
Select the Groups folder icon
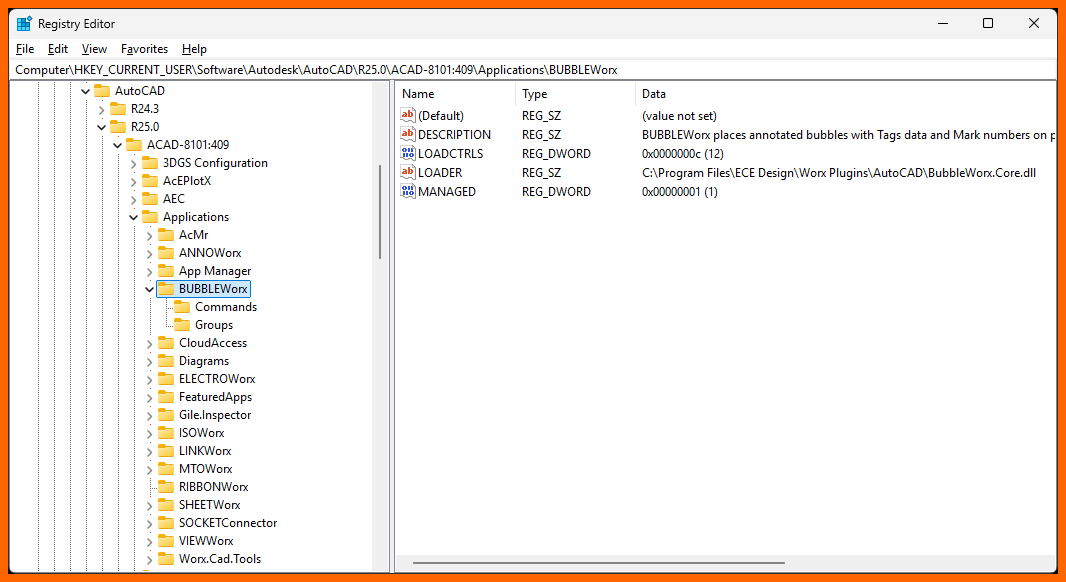(182, 325)
